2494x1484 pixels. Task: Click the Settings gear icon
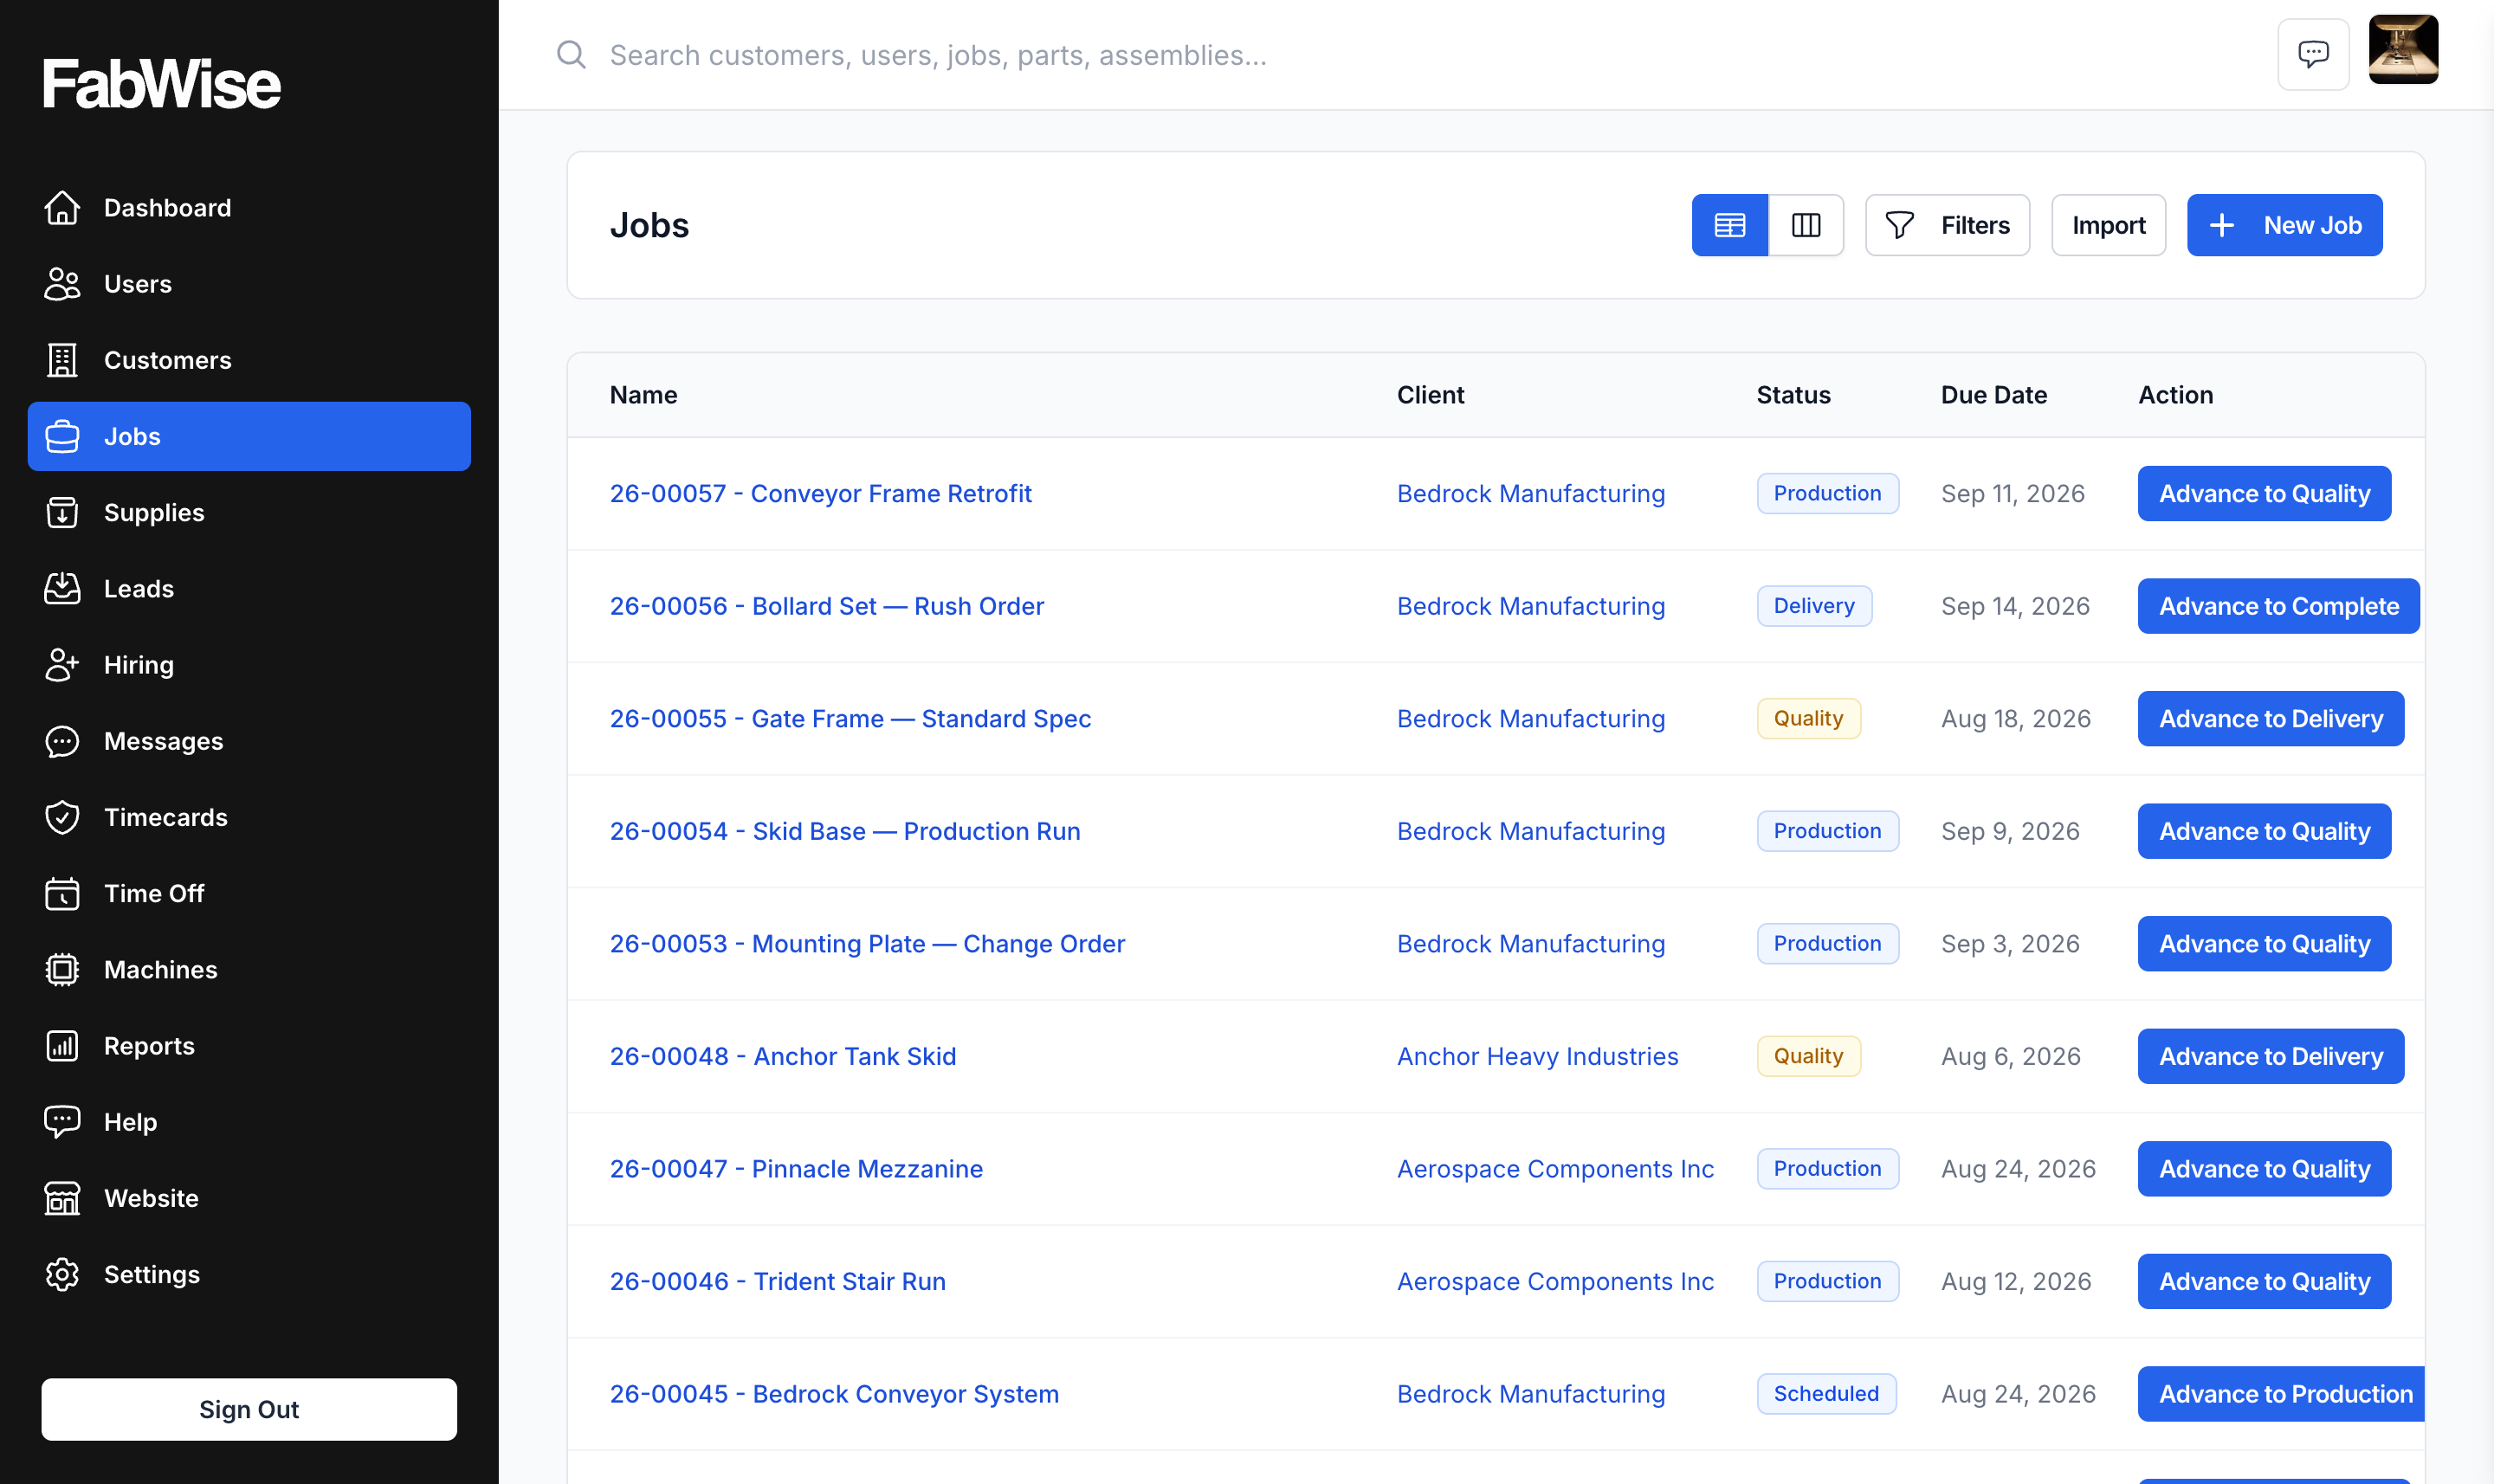(62, 1274)
